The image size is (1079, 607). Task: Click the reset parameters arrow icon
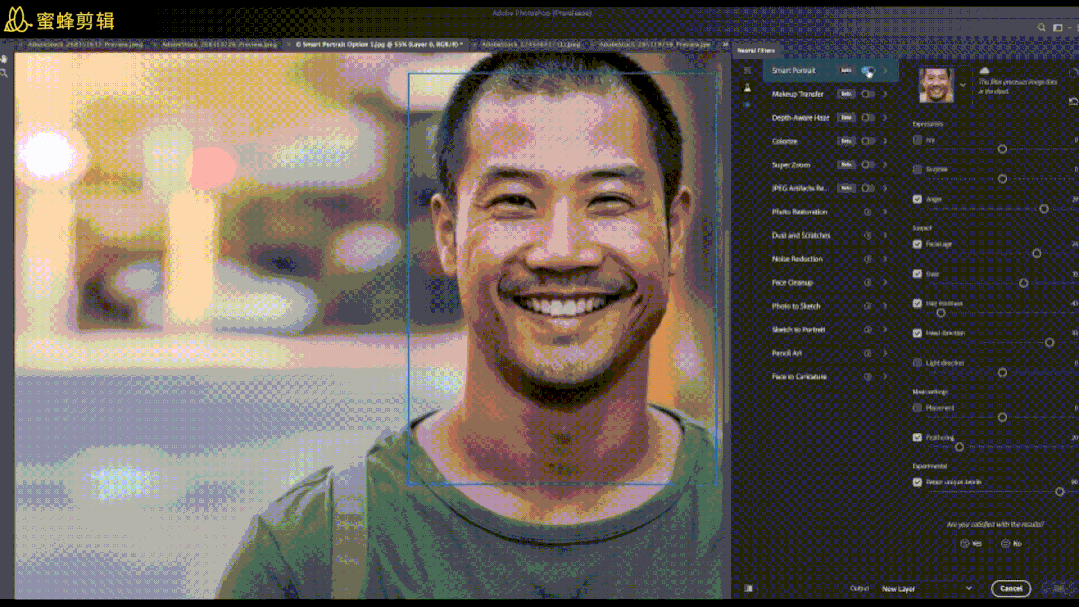[x=1073, y=101]
